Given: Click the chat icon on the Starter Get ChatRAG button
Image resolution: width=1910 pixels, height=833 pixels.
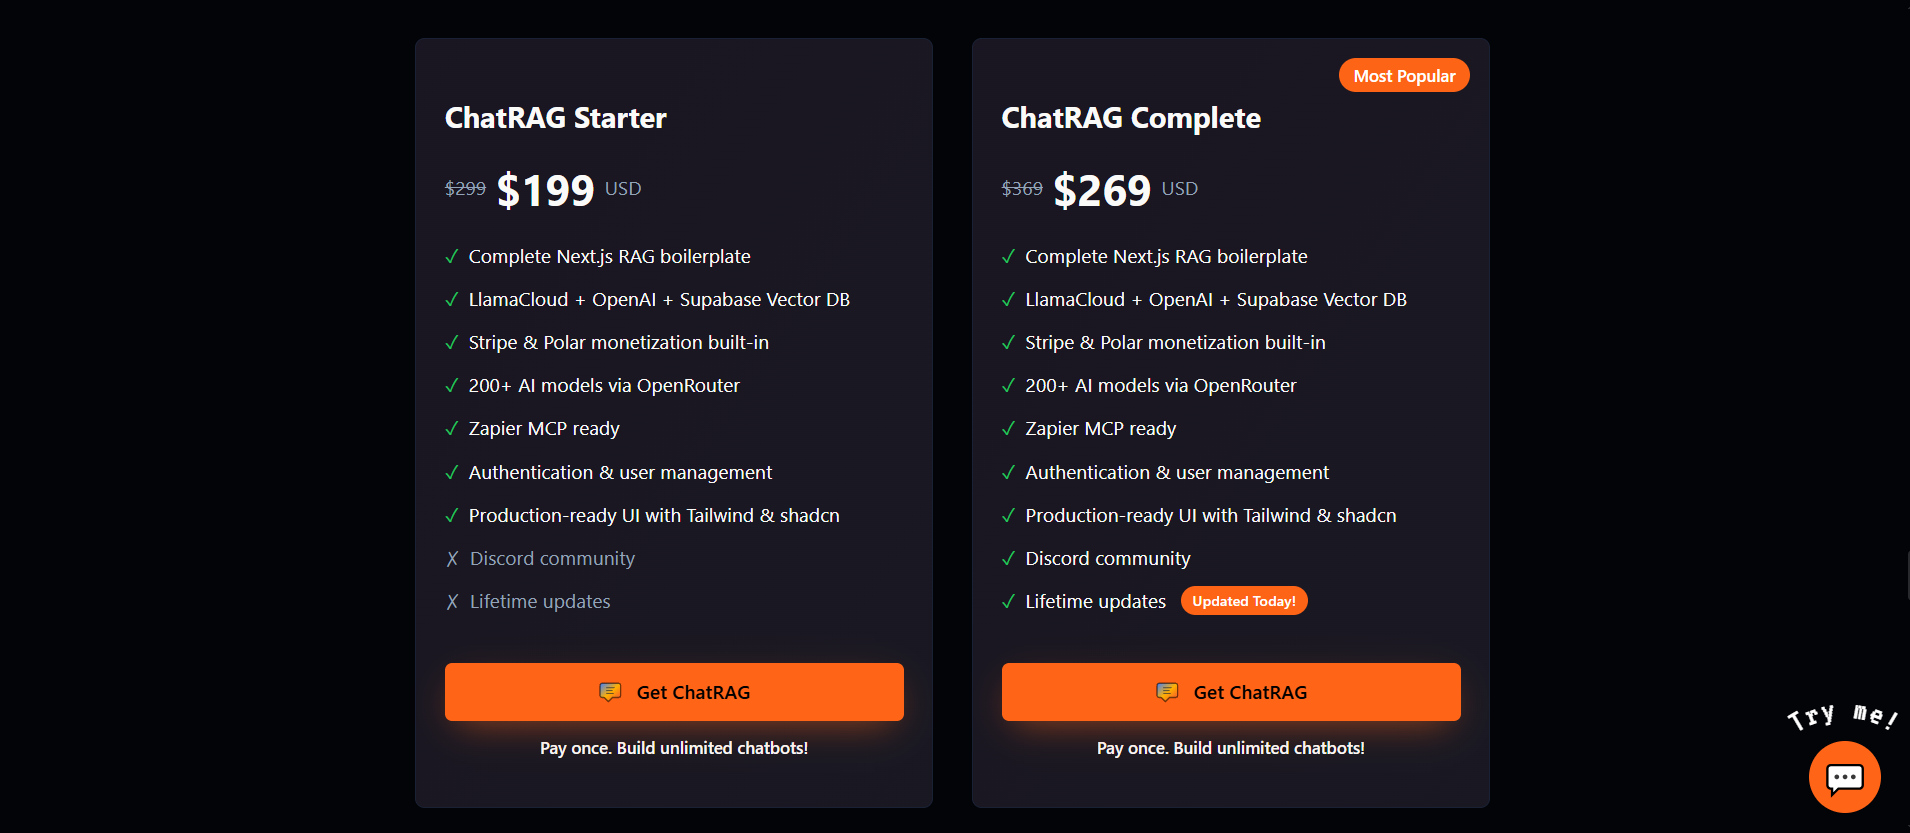Looking at the screenshot, I should coord(611,691).
